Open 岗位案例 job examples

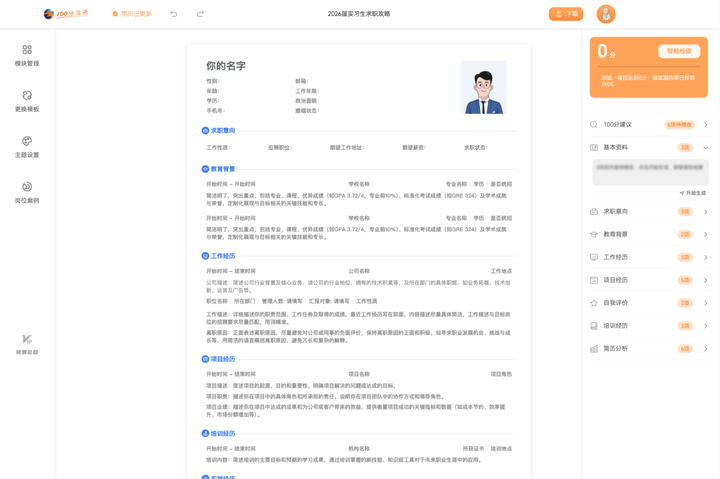27,193
